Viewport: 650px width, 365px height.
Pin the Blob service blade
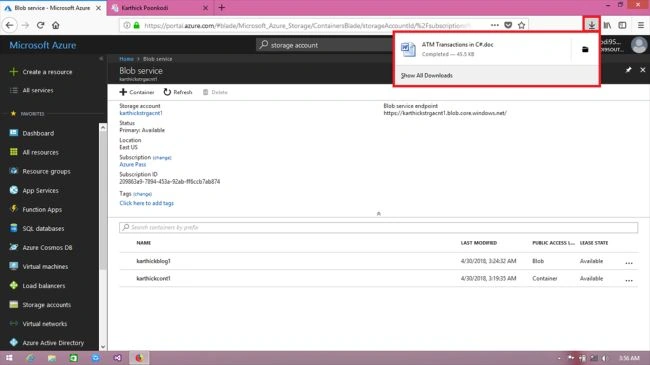[628, 70]
